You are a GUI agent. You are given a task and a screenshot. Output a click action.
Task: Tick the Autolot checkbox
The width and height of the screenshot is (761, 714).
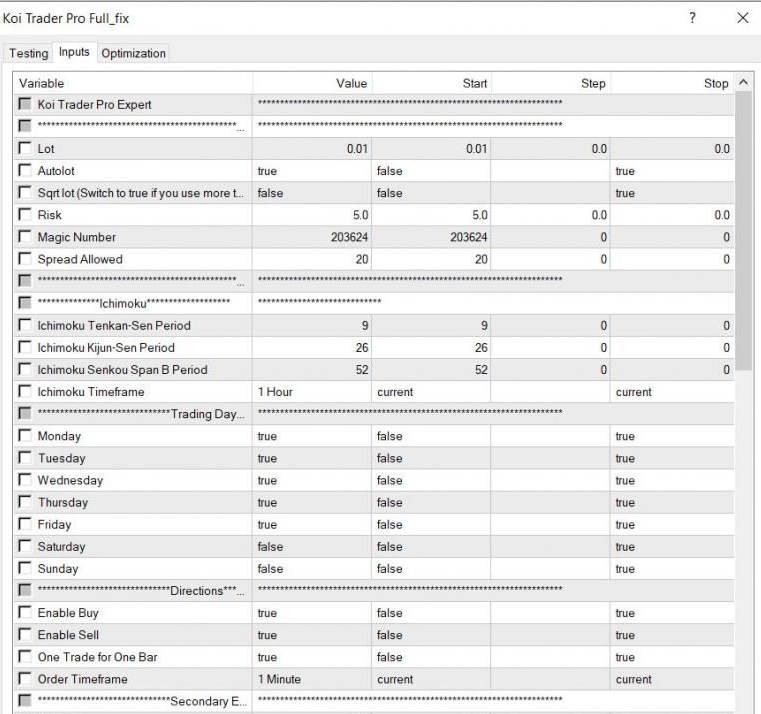[25, 171]
